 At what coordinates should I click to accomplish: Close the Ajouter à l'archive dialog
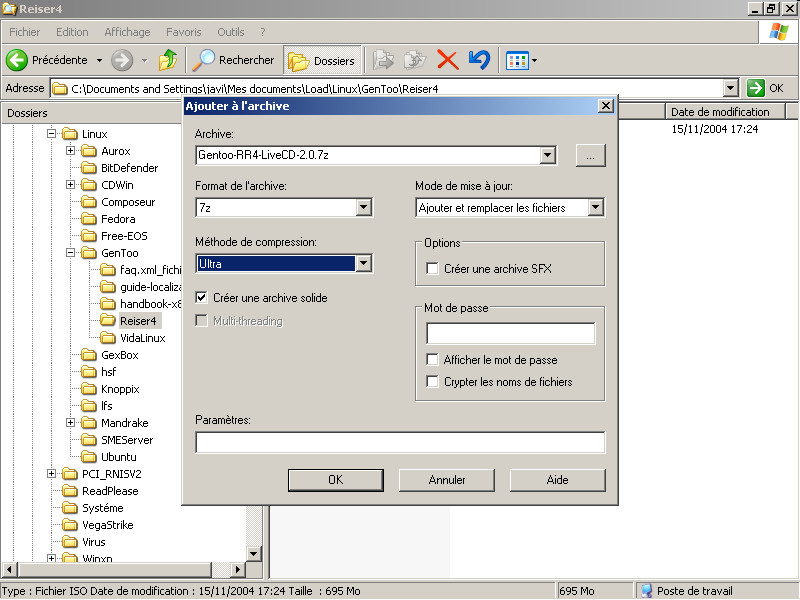click(x=606, y=106)
